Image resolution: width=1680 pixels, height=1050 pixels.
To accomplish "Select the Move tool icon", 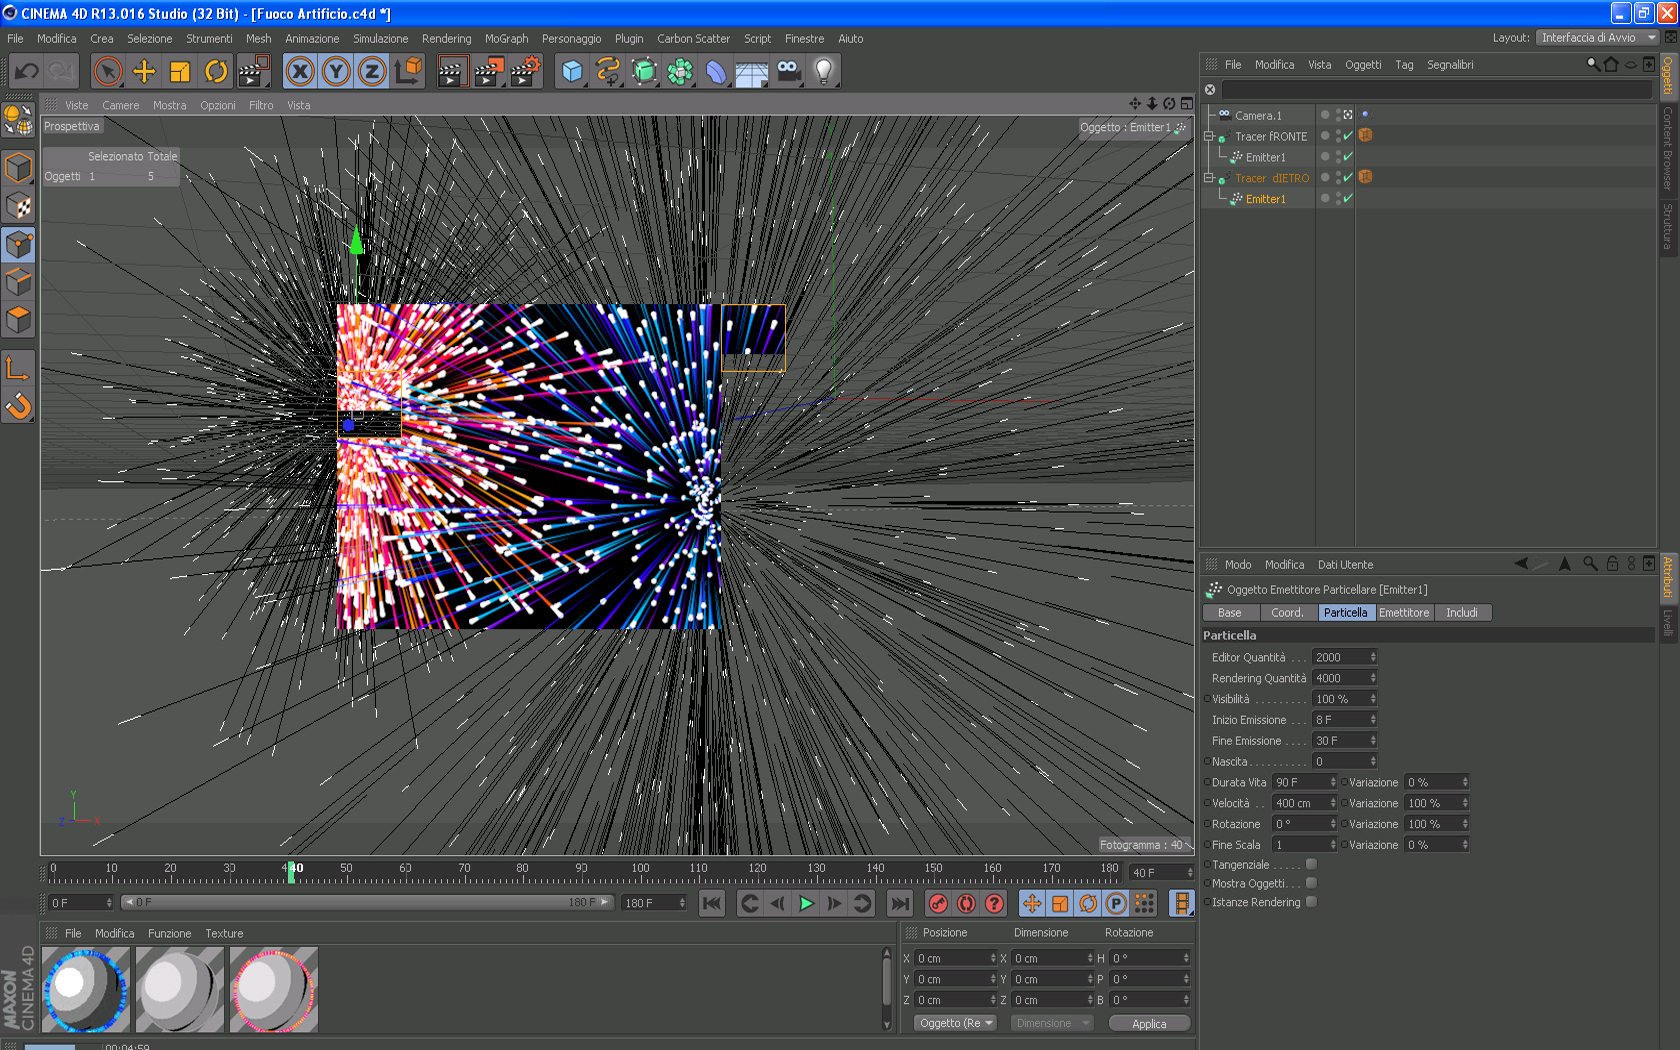I will click(x=144, y=71).
